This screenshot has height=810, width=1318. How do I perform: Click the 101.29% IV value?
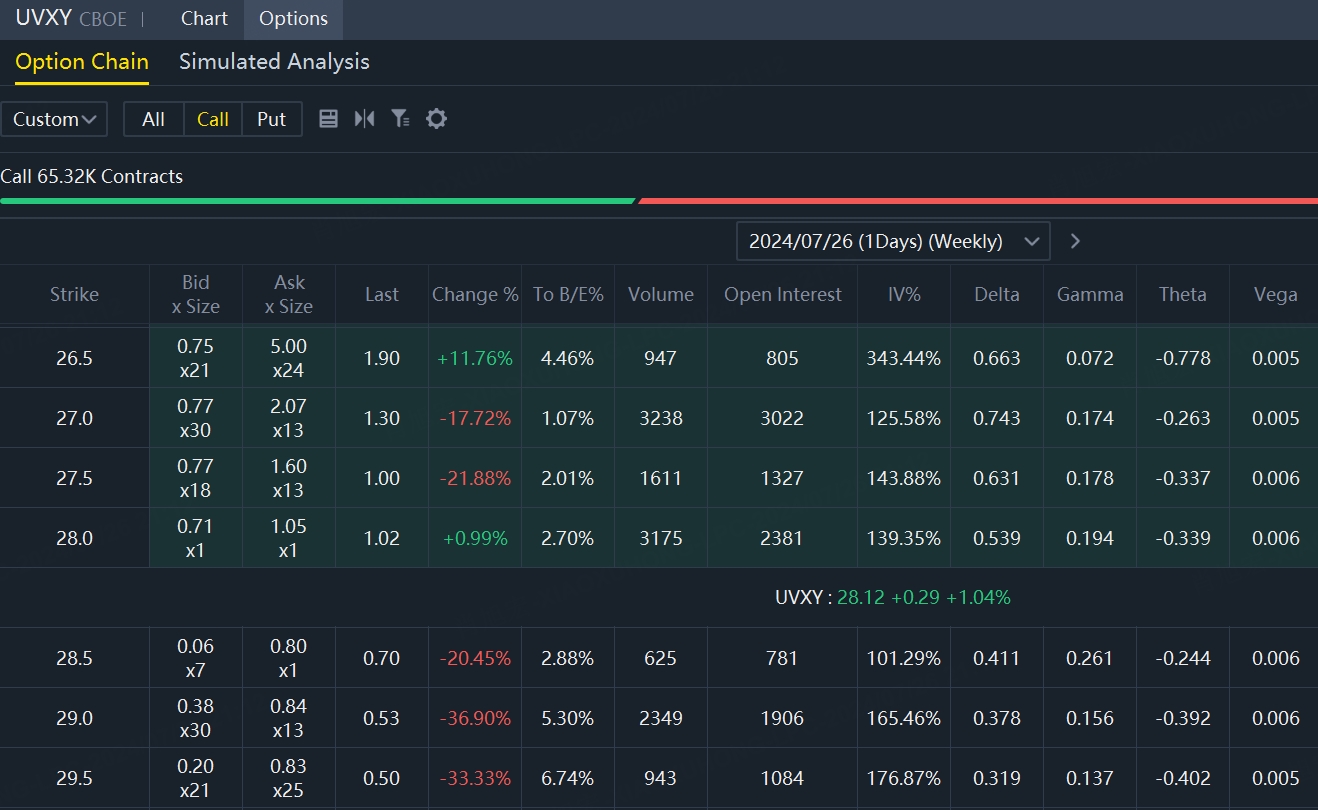[904, 658]
